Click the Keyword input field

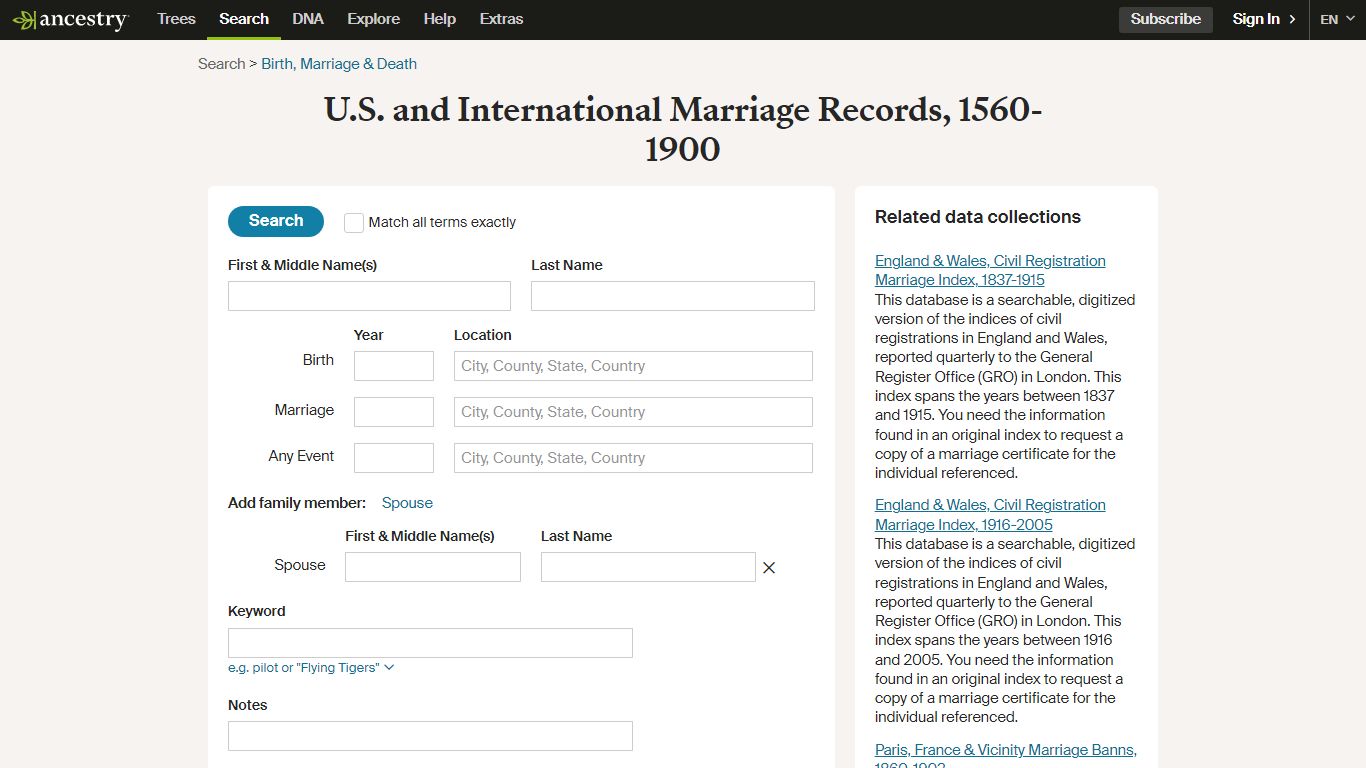[x=430, y=643]
